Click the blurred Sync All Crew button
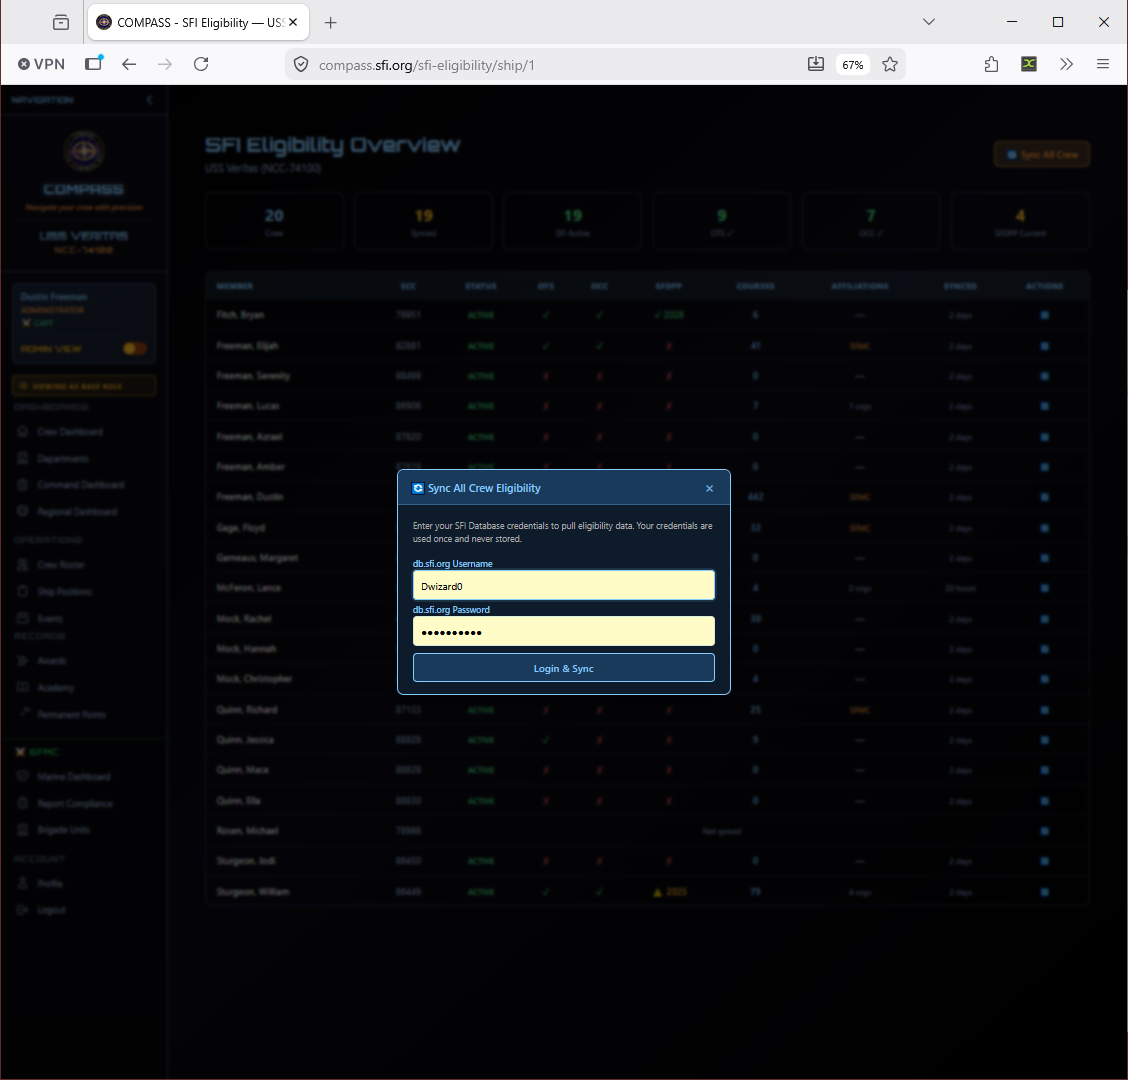Image resolution: width=1128 pixels, height=1080 pixels. (x=1042, y=155)
